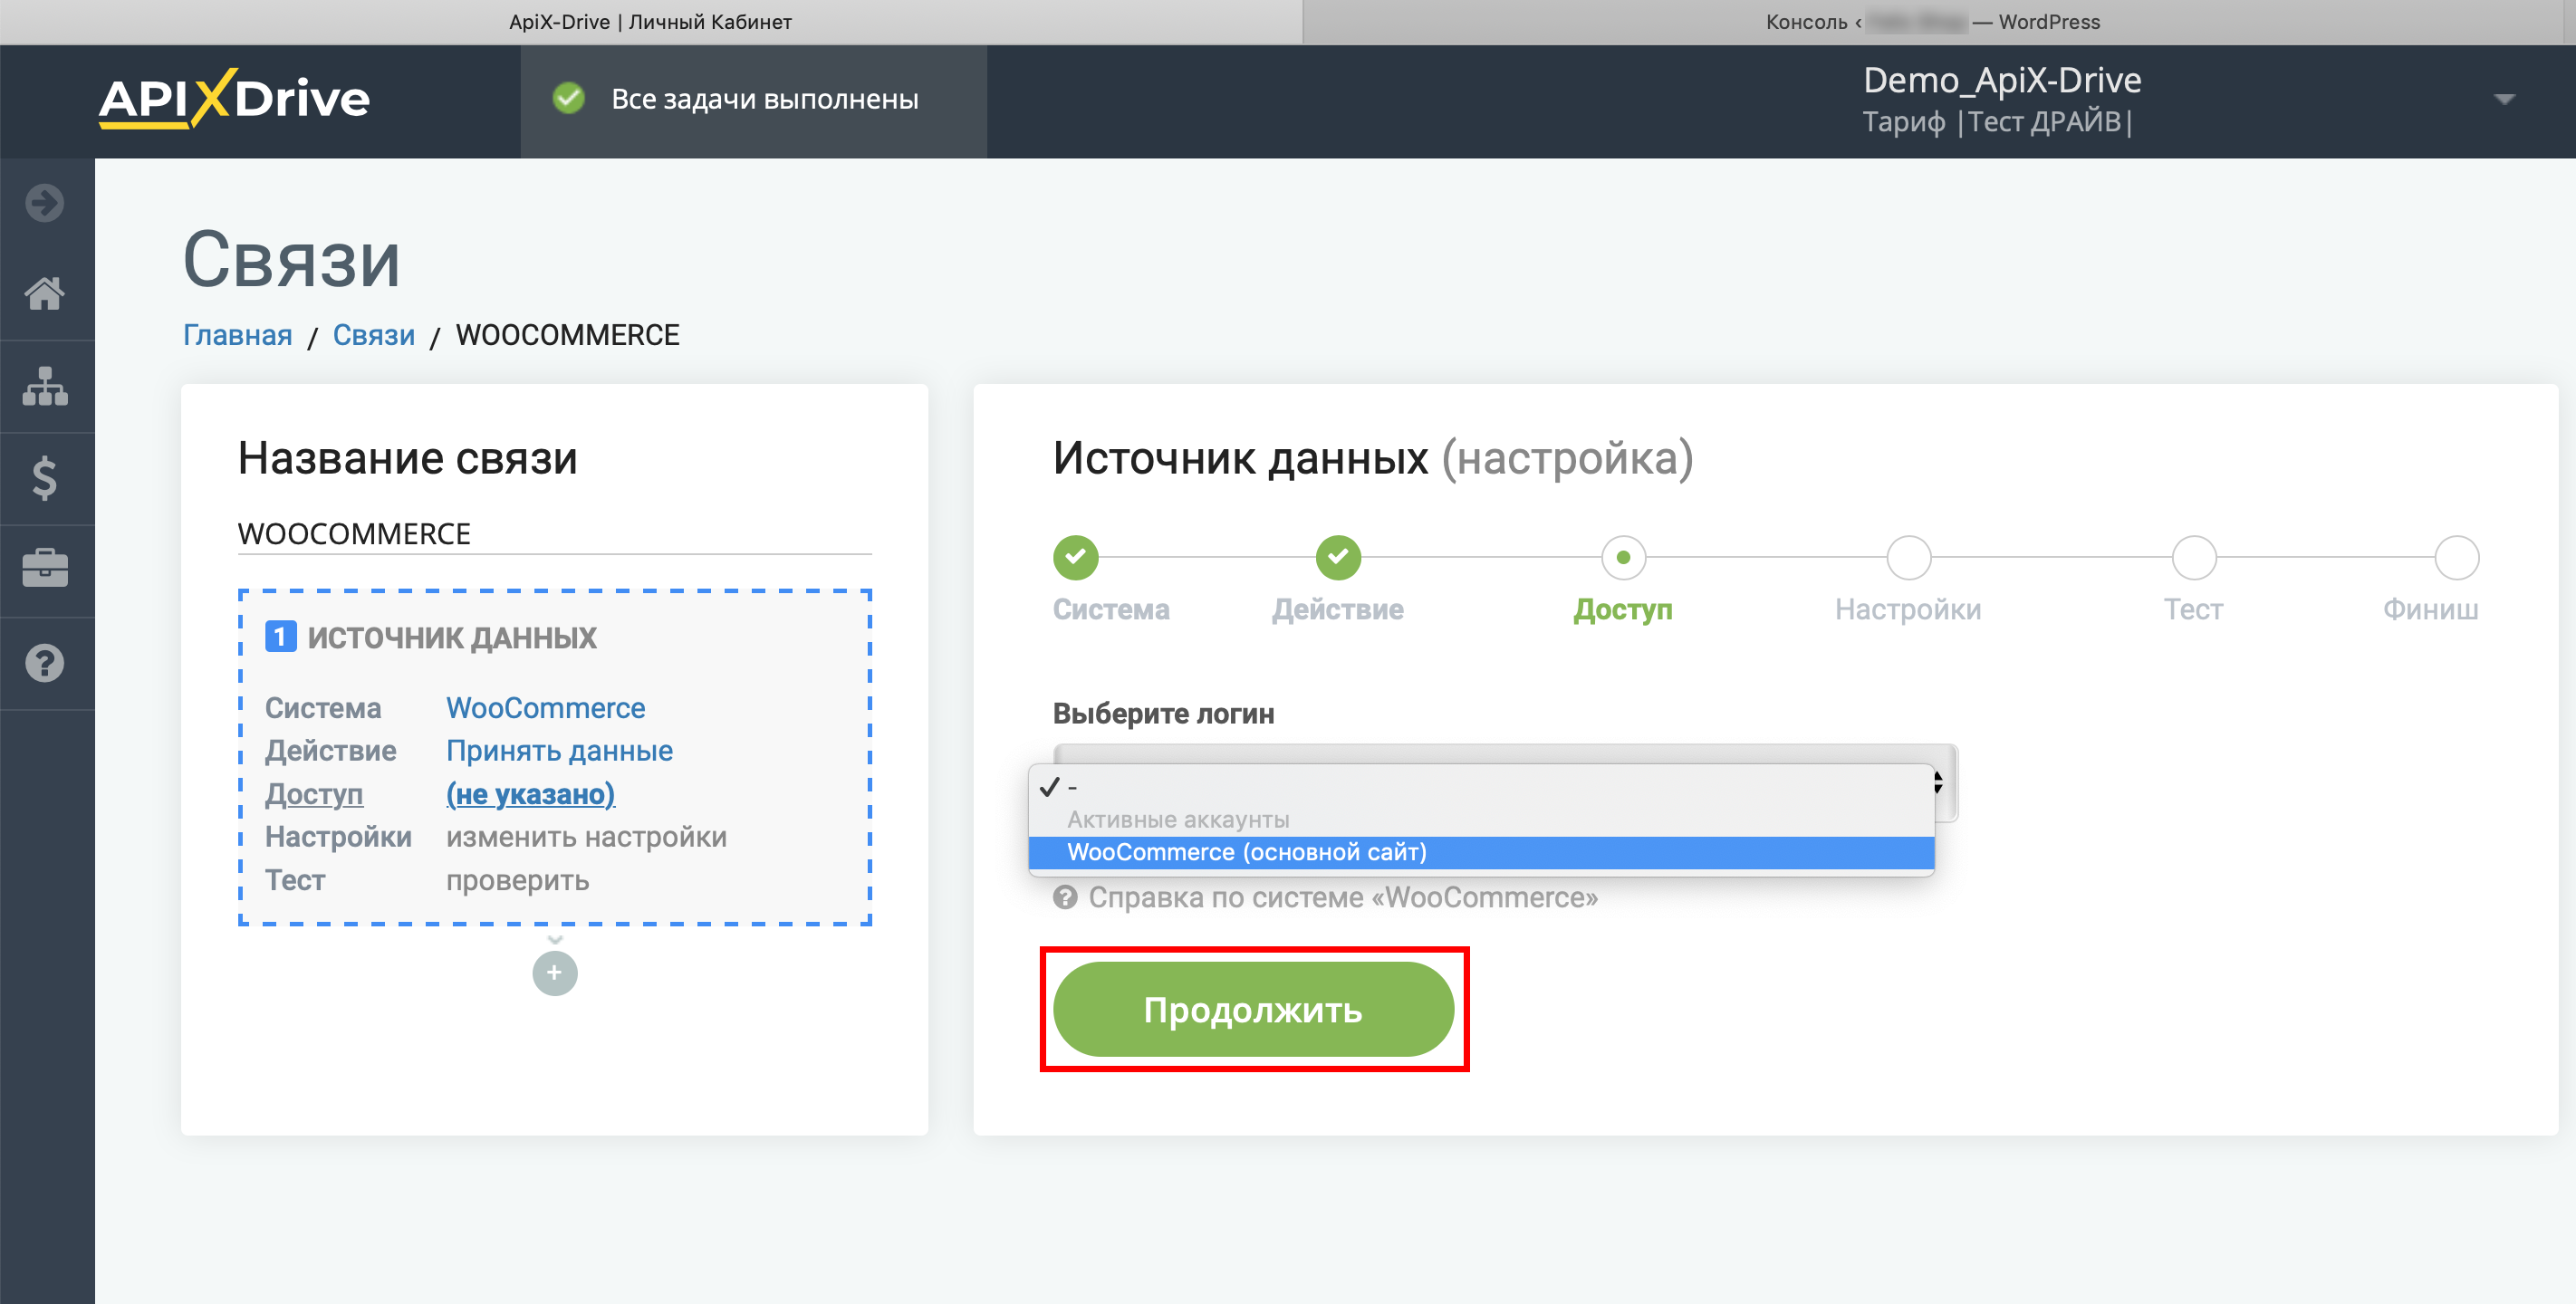This screenshot has height=1304, width=2576.
Task: Choose the dash empty option in the dropdown
Action: click(x=1481, y=787)
